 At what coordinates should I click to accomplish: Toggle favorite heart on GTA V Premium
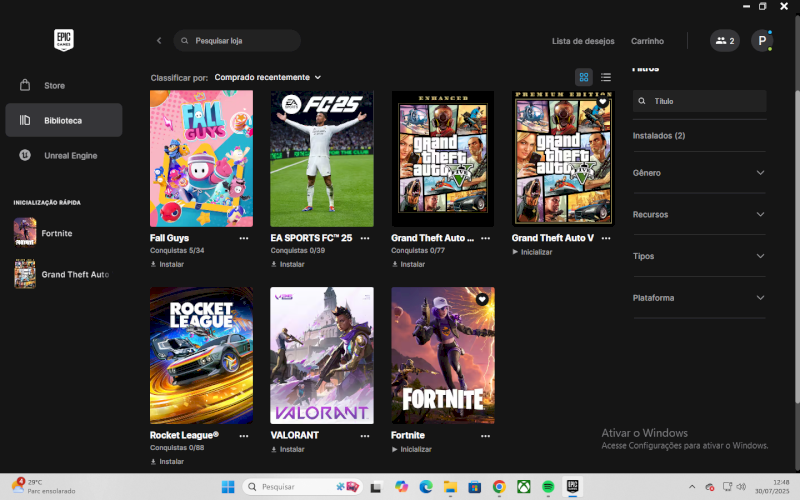coord(602,102)
